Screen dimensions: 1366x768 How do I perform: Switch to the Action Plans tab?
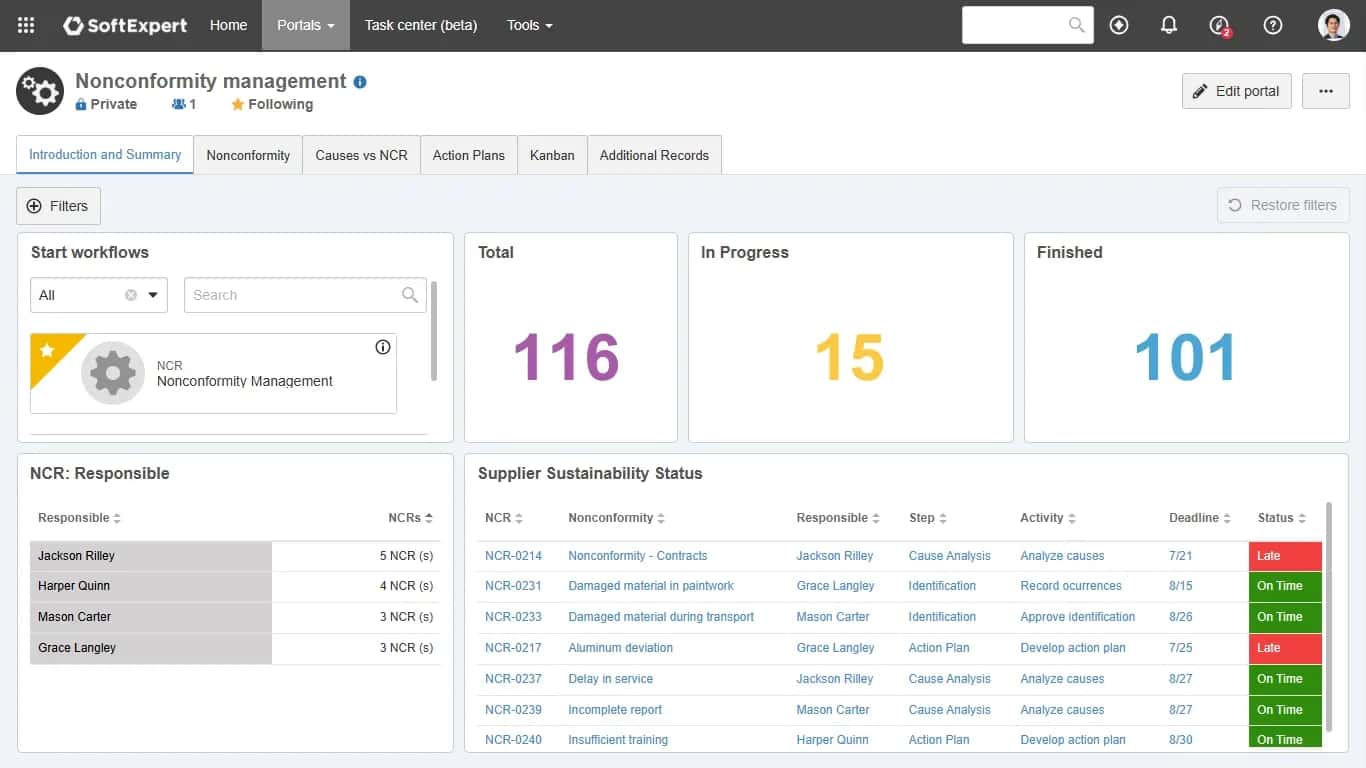coord(469,155)
